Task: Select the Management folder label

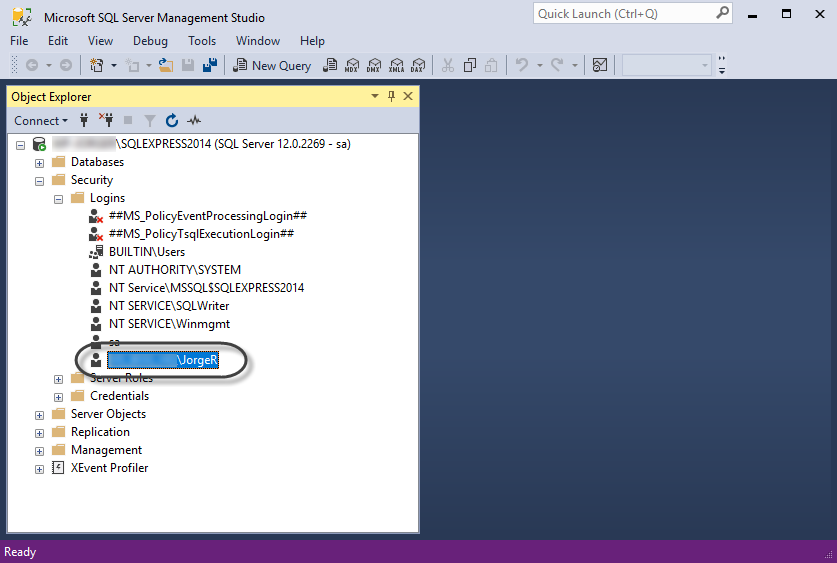Action: (106, 450)
